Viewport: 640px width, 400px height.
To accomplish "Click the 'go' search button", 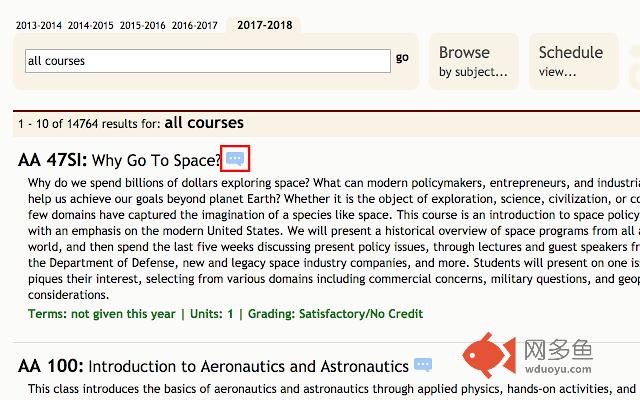I will [402, 58].
